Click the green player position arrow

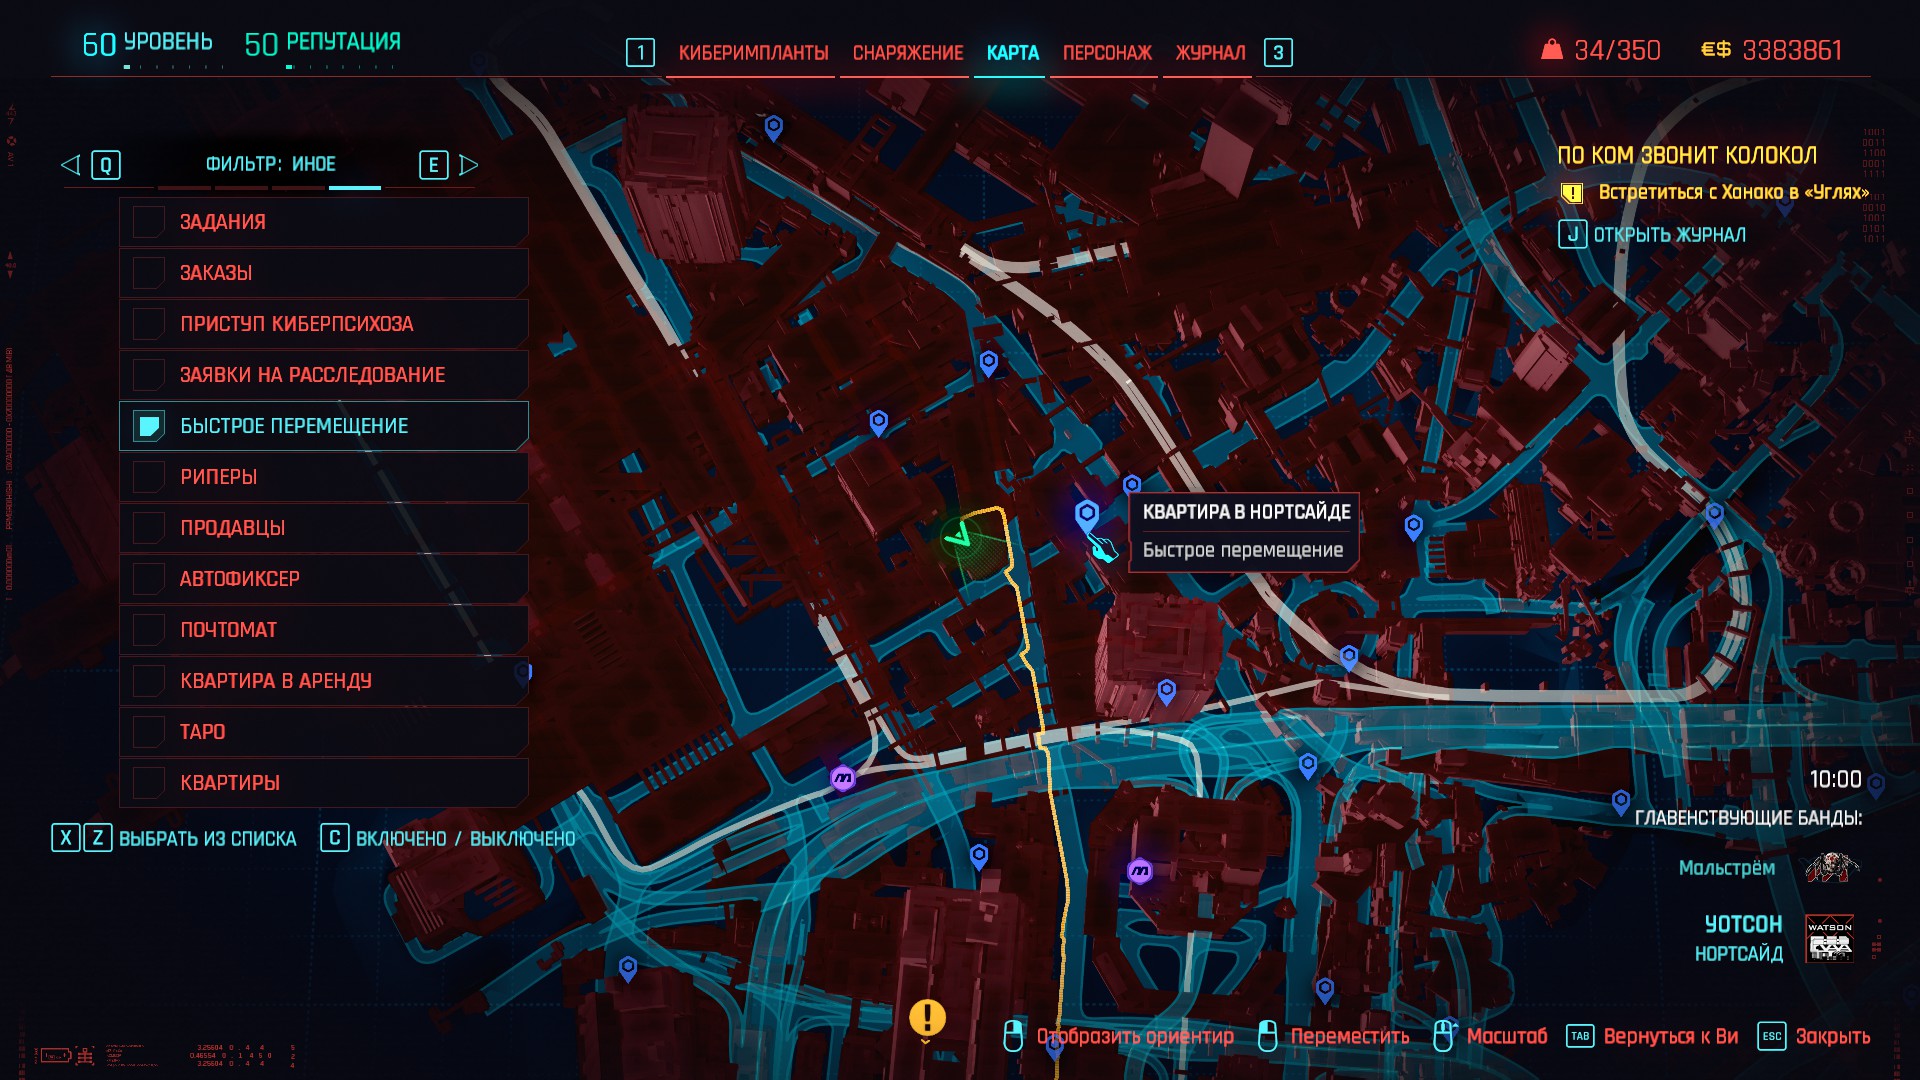click(959, 537)
